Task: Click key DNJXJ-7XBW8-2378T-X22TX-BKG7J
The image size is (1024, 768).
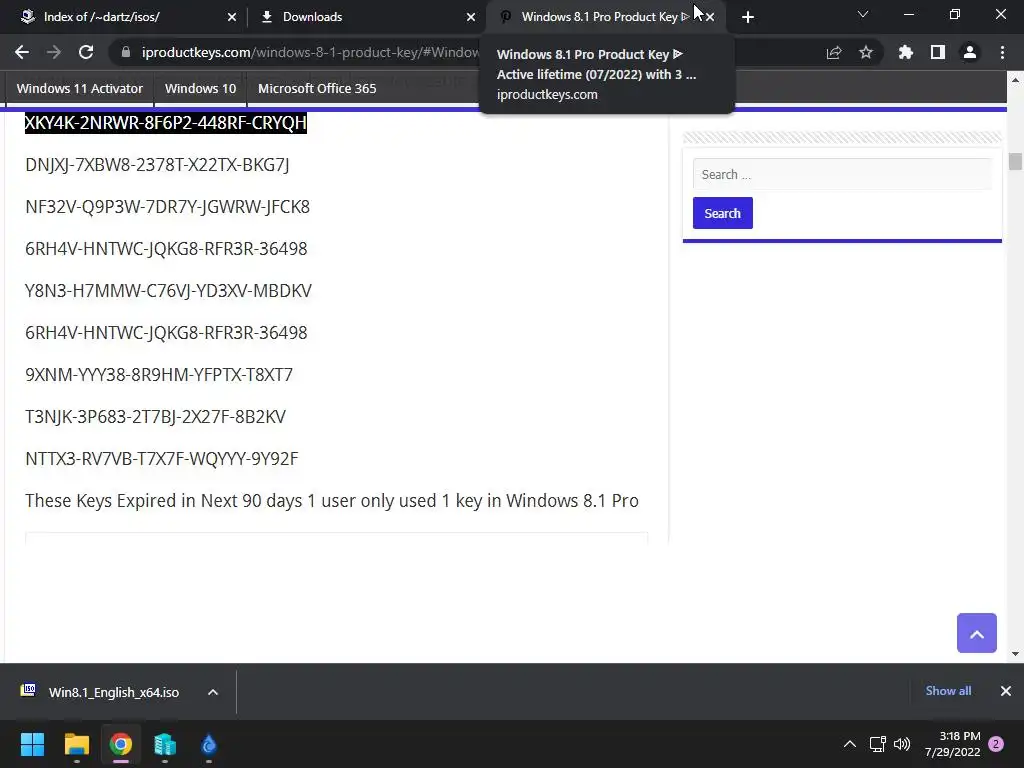Action: pyautogui.click(x=157, y=165)
